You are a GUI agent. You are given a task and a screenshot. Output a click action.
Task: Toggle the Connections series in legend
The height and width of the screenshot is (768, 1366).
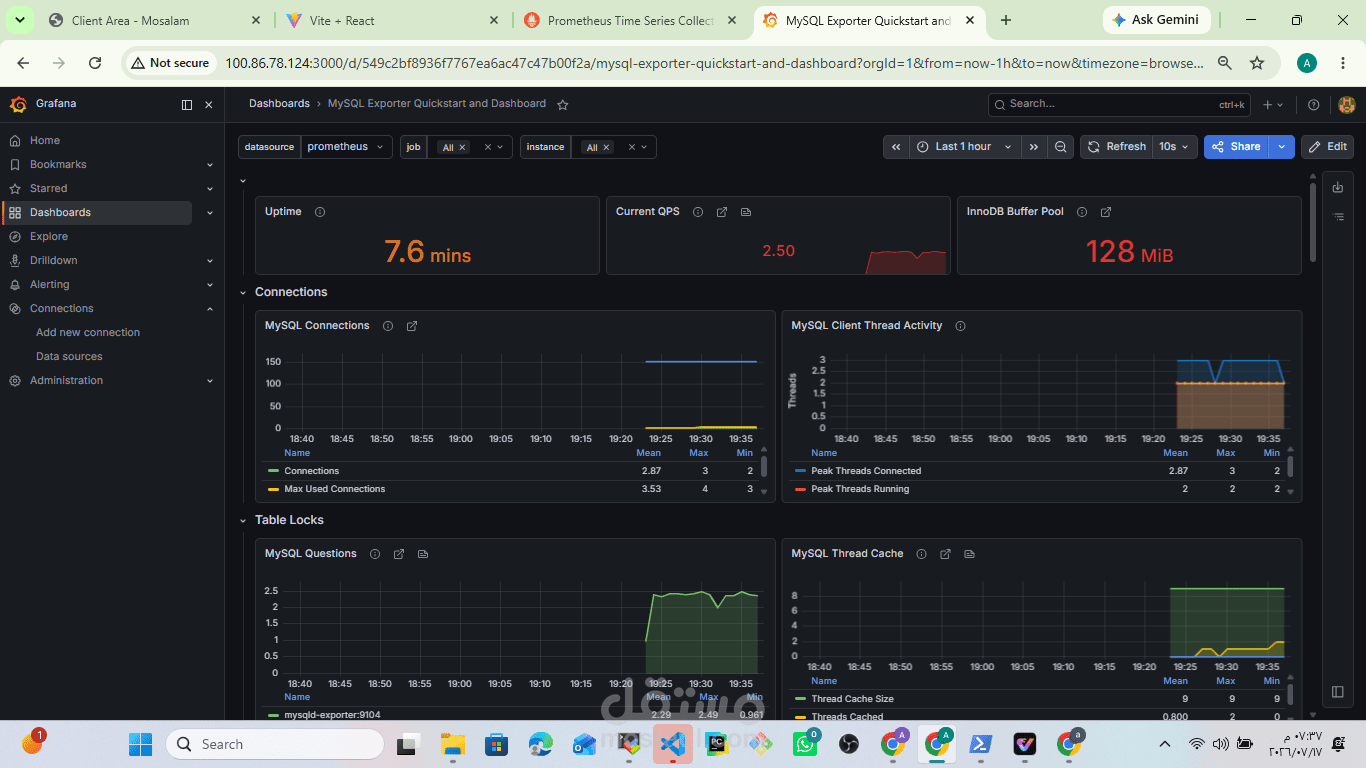click(311, 471)
